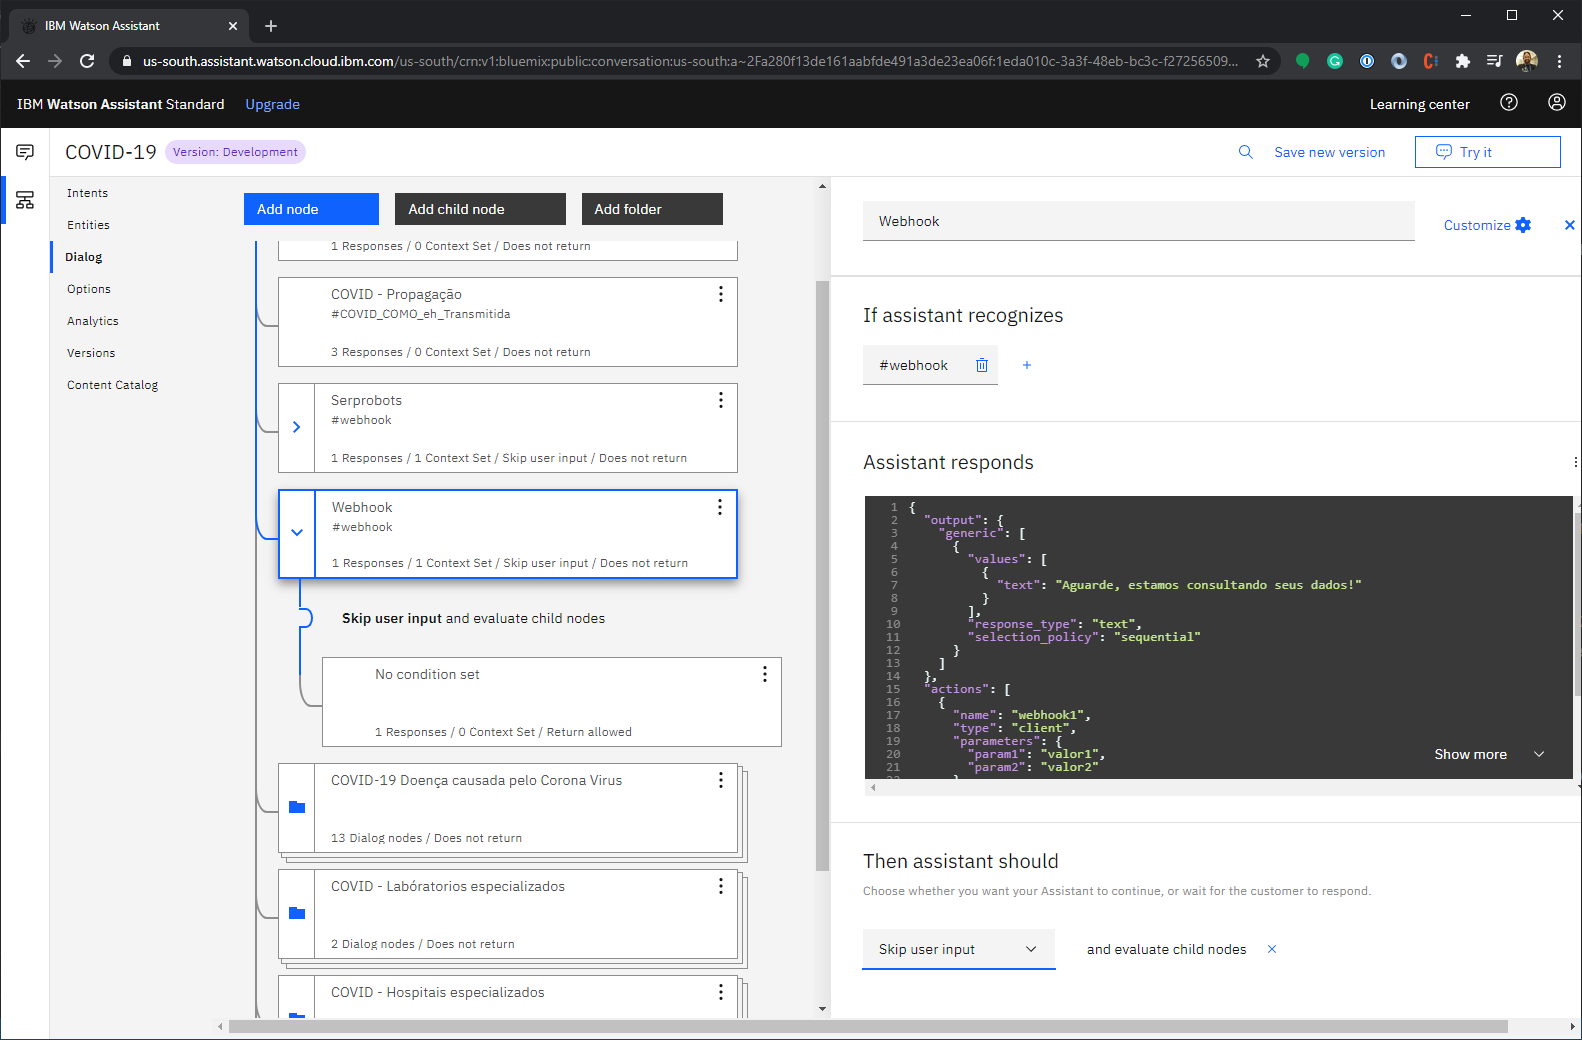Open options menu for COVID - Labóratorios folder
Viewport: 1582px width, 1040px height.
click(720, 886)
